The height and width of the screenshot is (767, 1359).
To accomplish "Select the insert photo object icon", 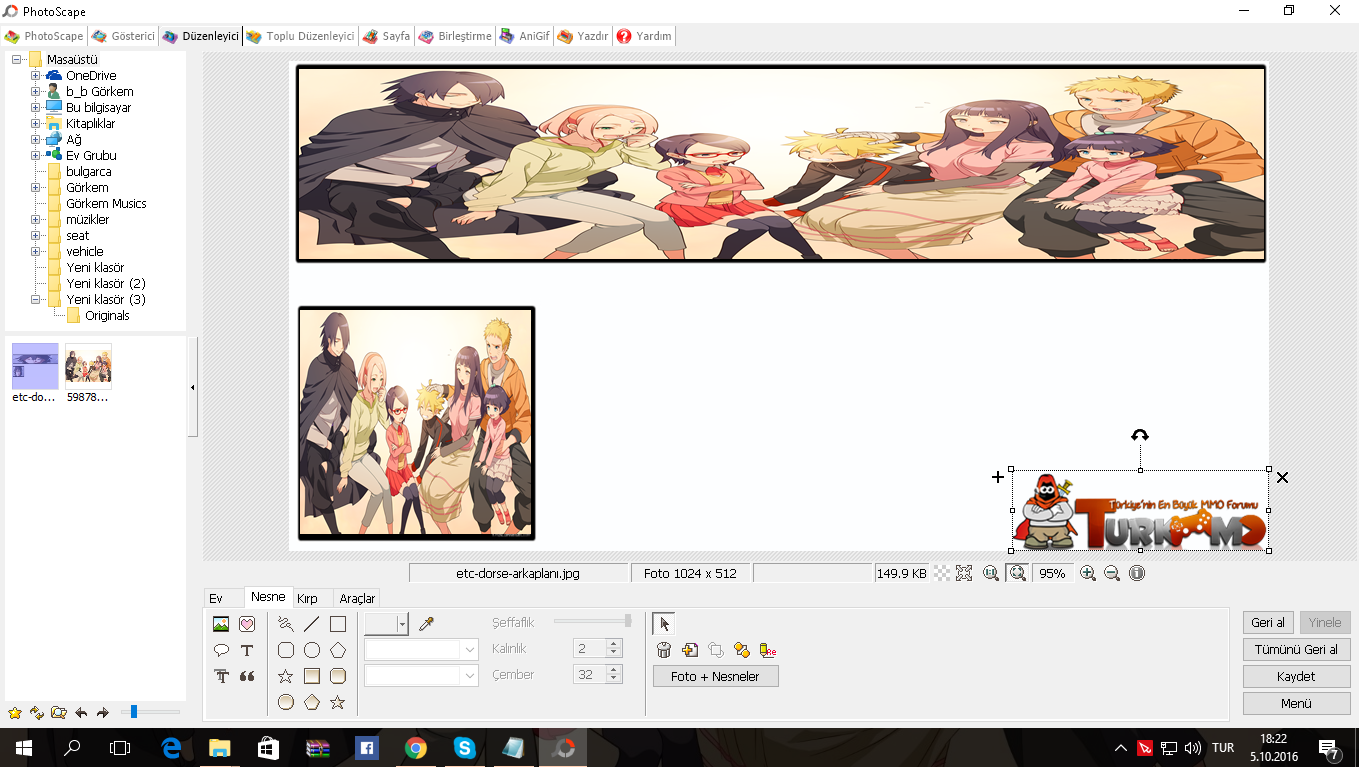I will (221, 624).
